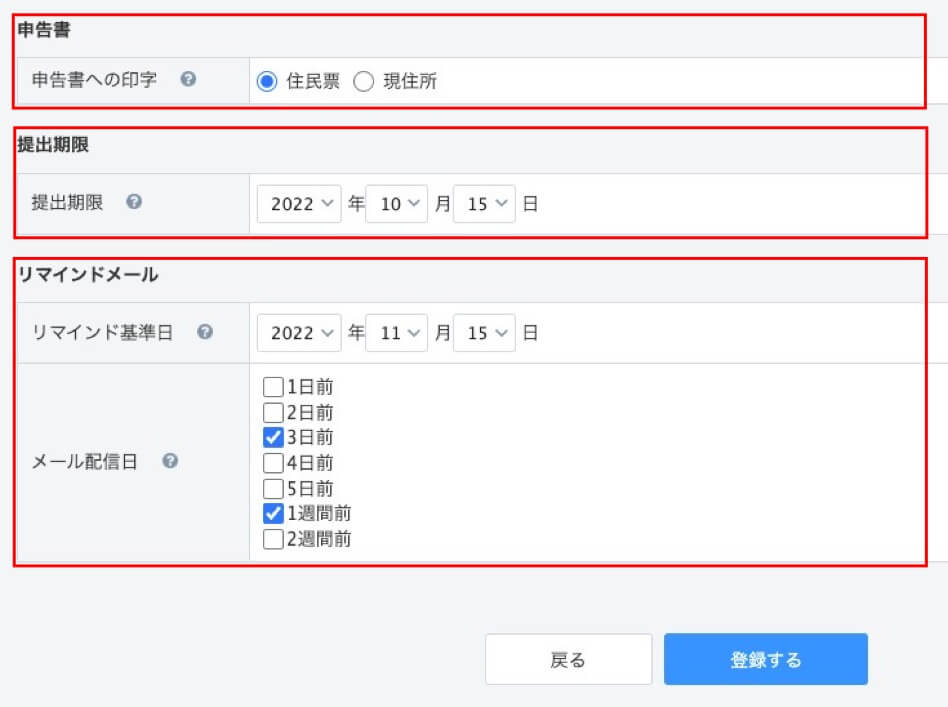Viewport: 948px width, 707px height.
Task: Click the 戻る button
Action: coord(568,659)
